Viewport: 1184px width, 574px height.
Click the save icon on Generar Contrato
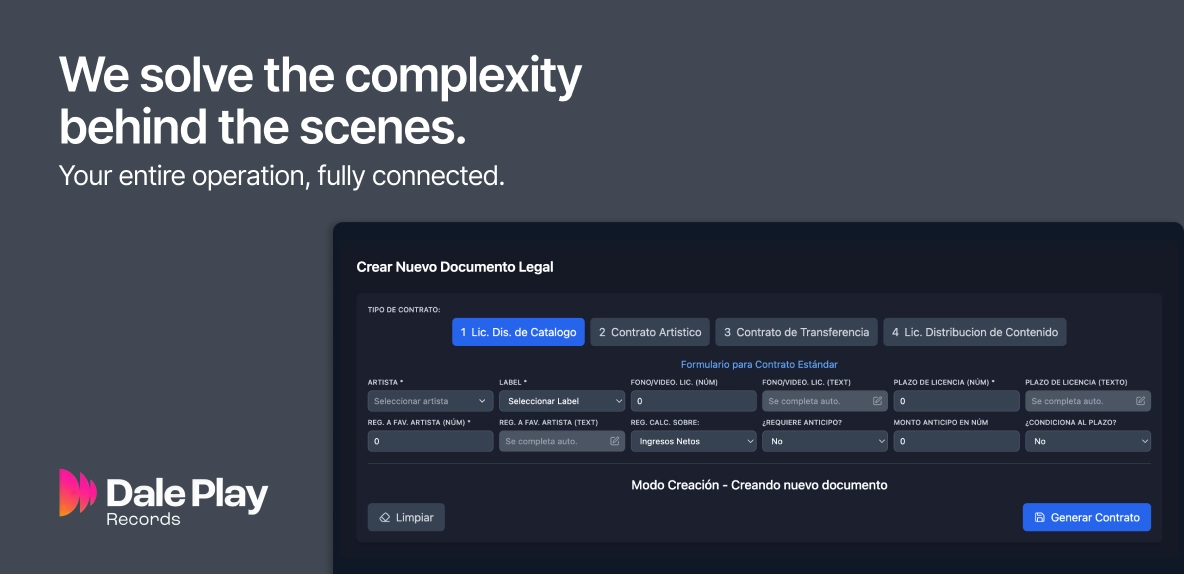pyautogui.click(x=1040, y=518)
